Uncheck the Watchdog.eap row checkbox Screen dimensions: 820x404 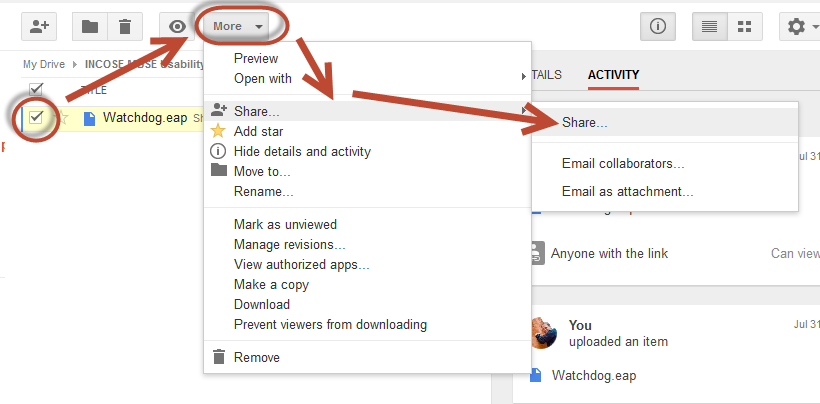point(36,118)
